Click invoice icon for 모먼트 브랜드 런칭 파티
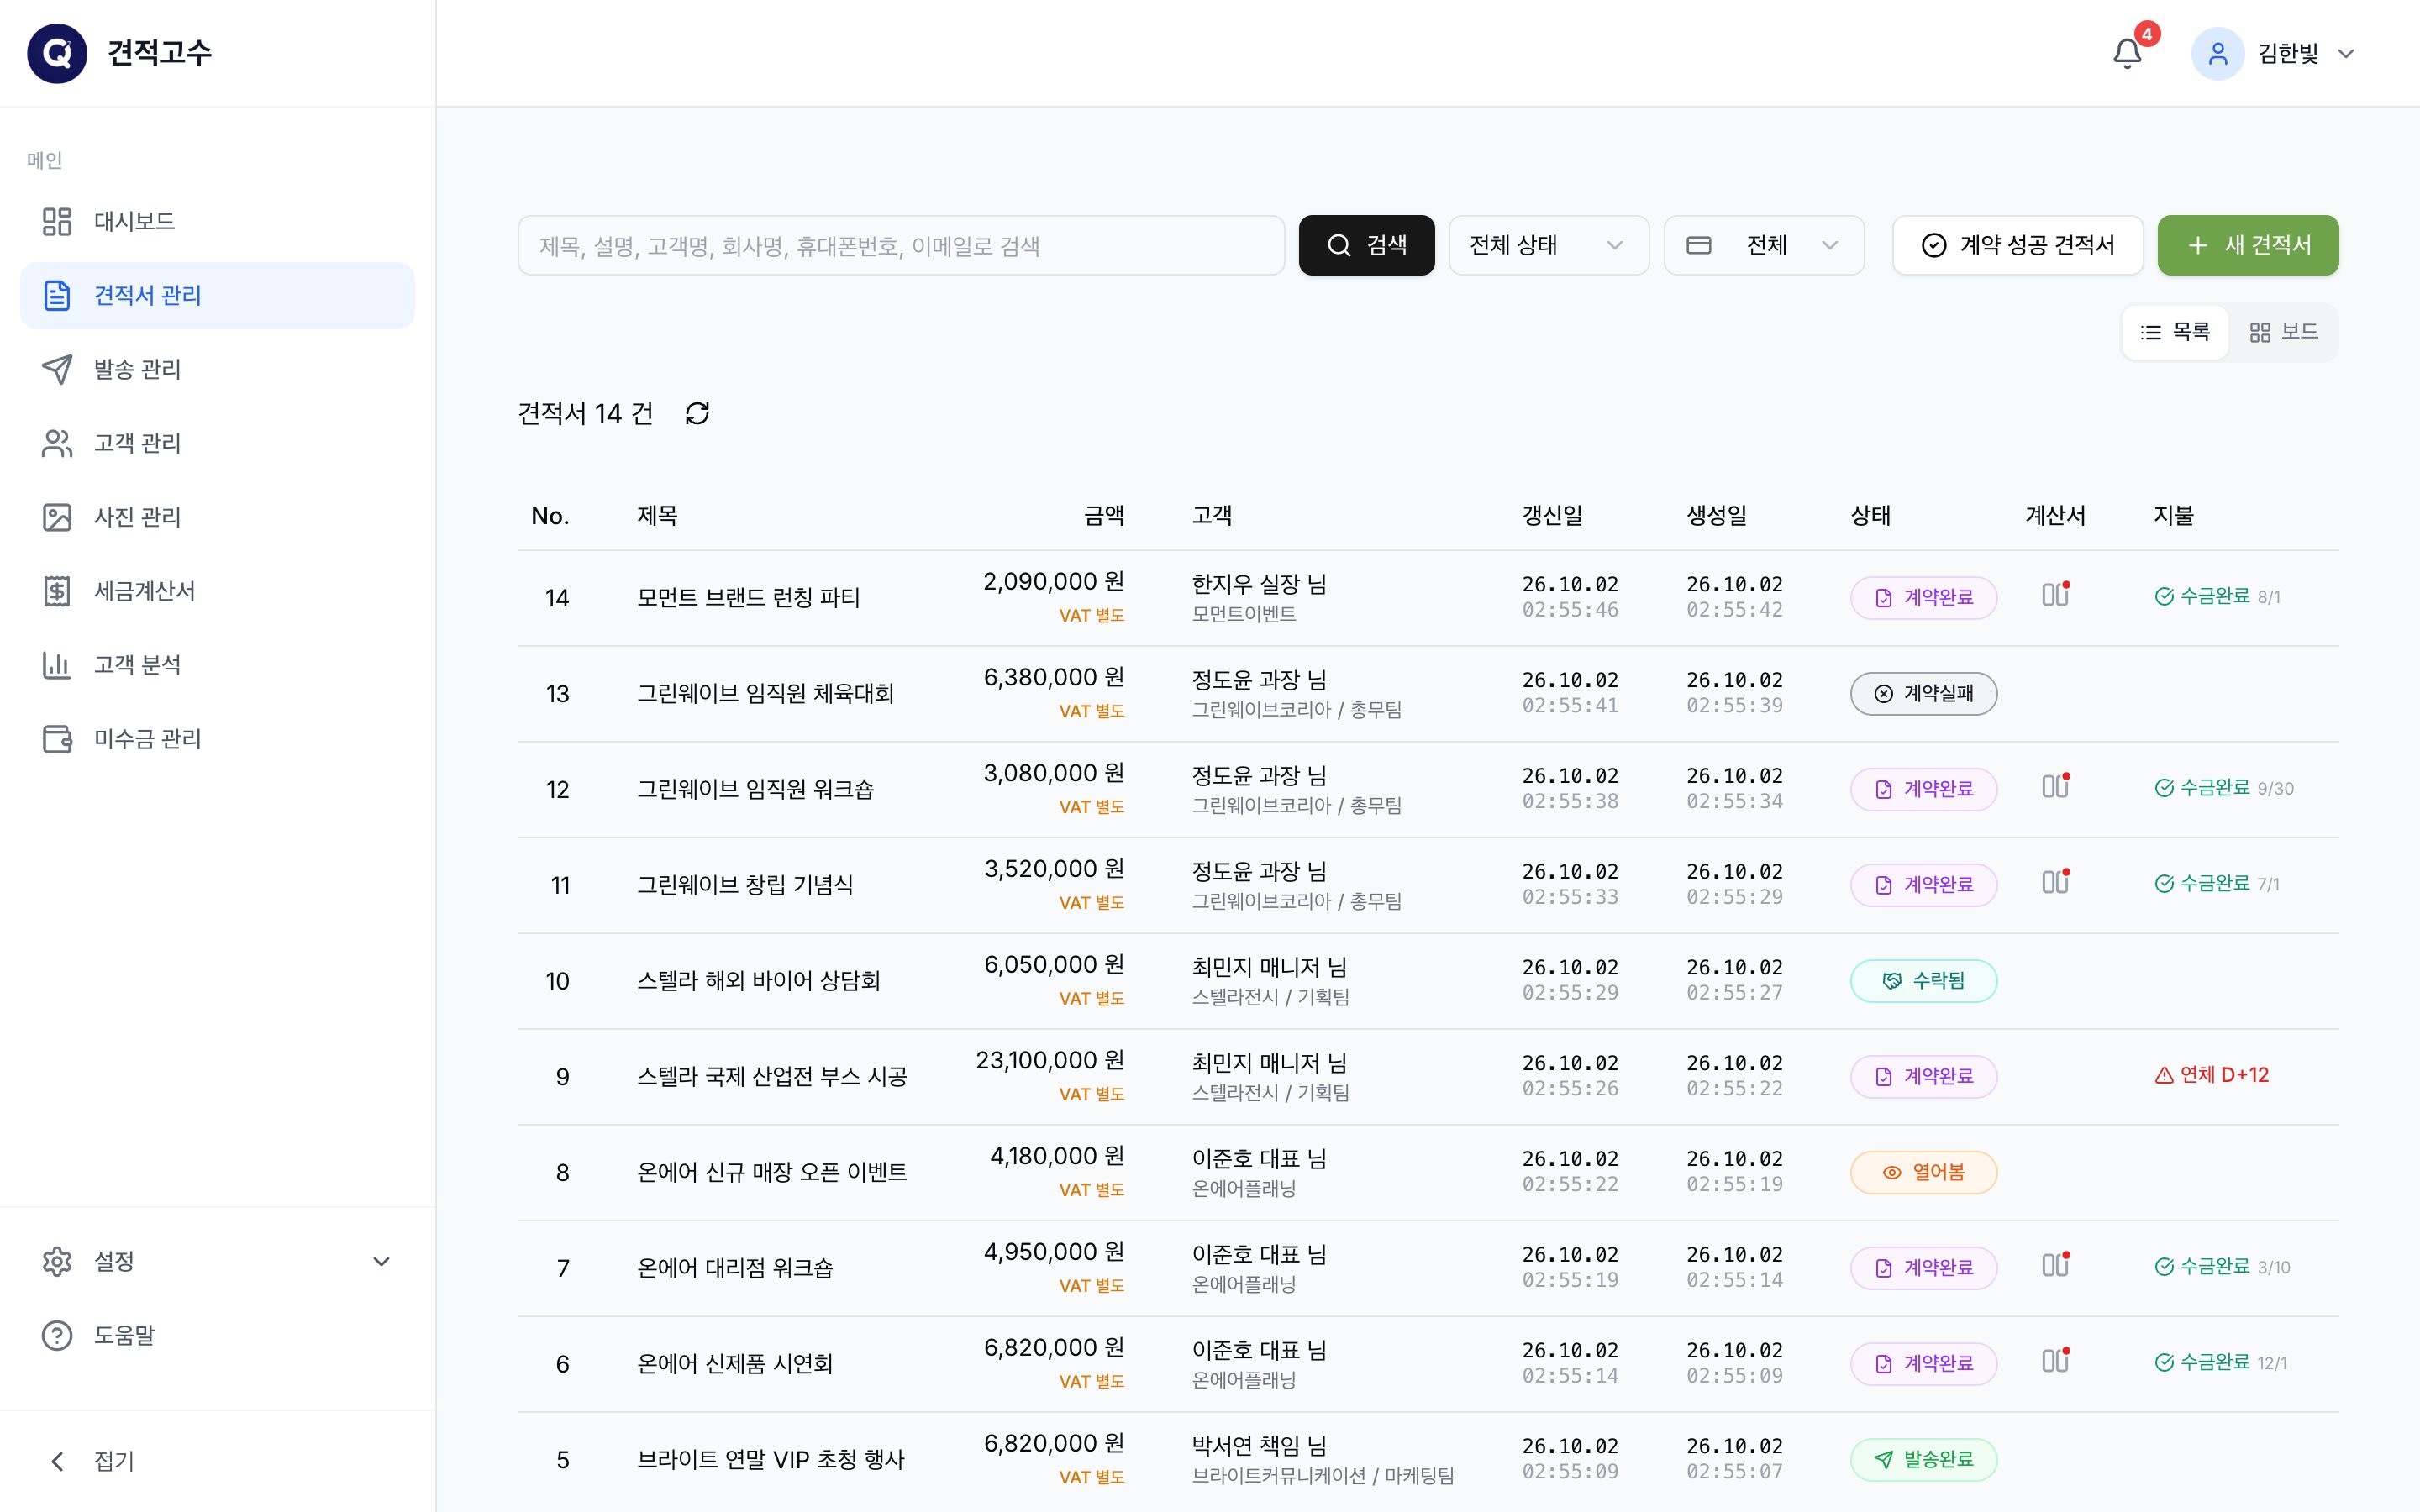The height and width of the screenshot is (1512, 2420). tap(2055, 595)
